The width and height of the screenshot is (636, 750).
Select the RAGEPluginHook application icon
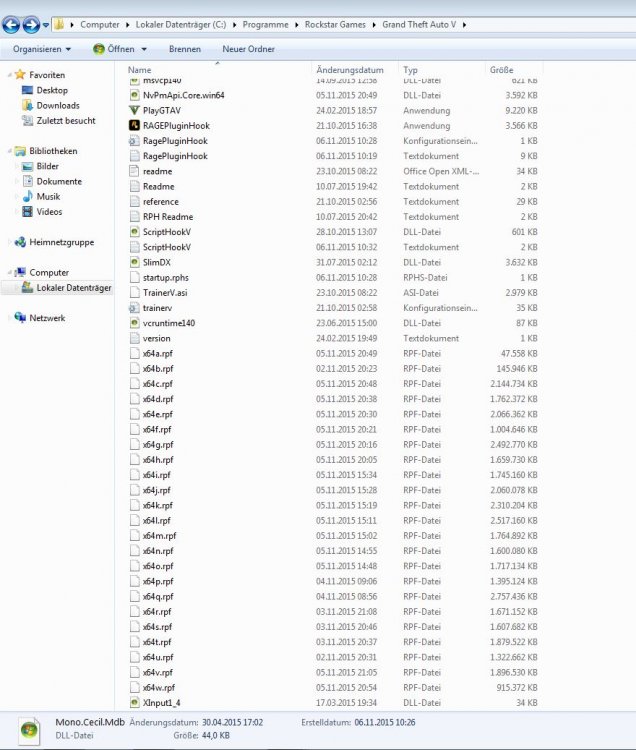pos(135,125)
